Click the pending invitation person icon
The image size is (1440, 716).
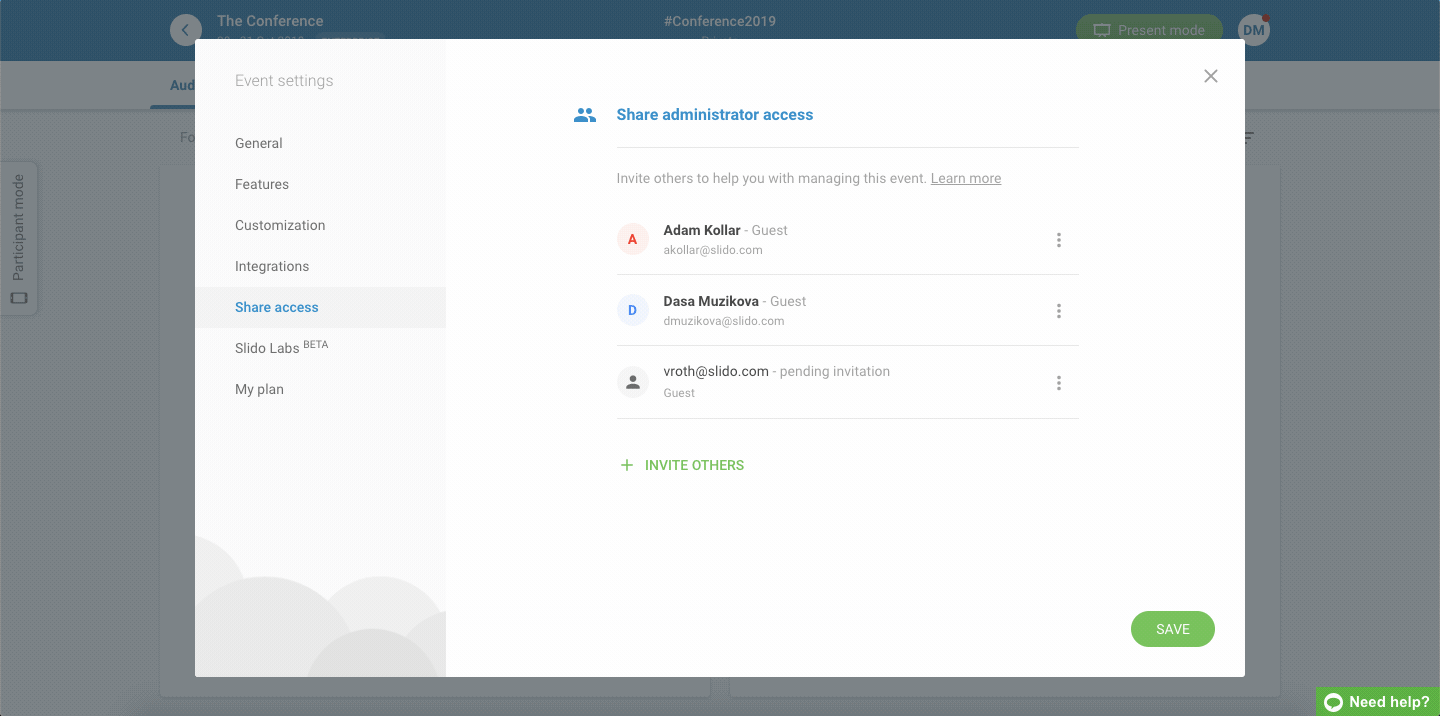(x=633, y=382)
